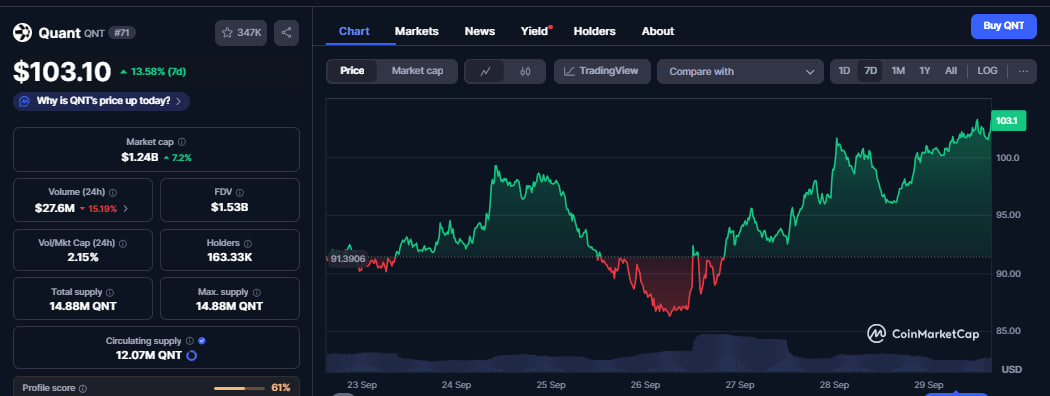Show Volume (24h) info icon
Viewport: 1050px width, 396px height.
click(112, 192)
